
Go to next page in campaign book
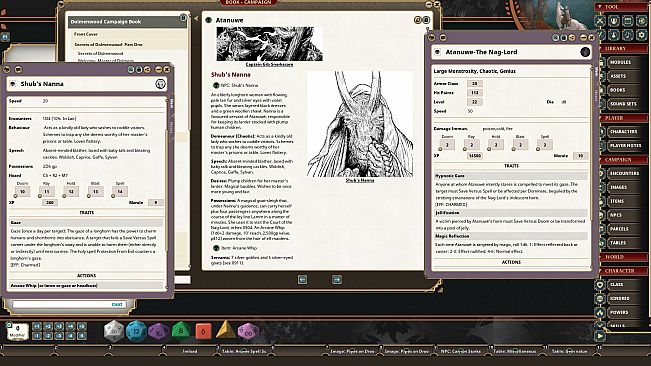coord(337,280)
